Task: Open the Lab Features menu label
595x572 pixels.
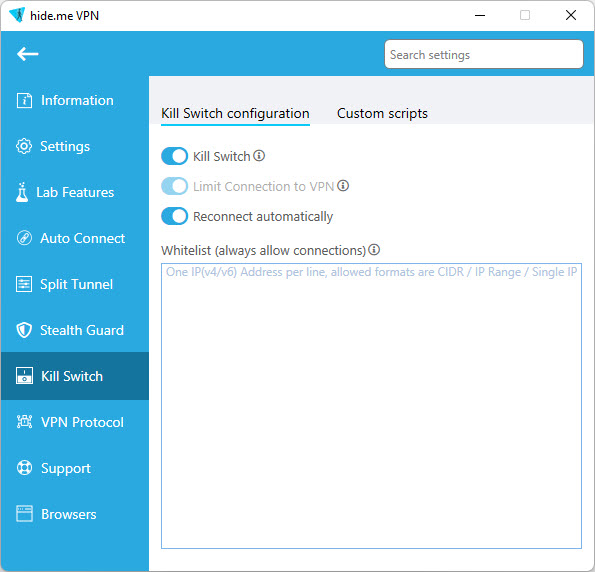Action: point(75,192)
